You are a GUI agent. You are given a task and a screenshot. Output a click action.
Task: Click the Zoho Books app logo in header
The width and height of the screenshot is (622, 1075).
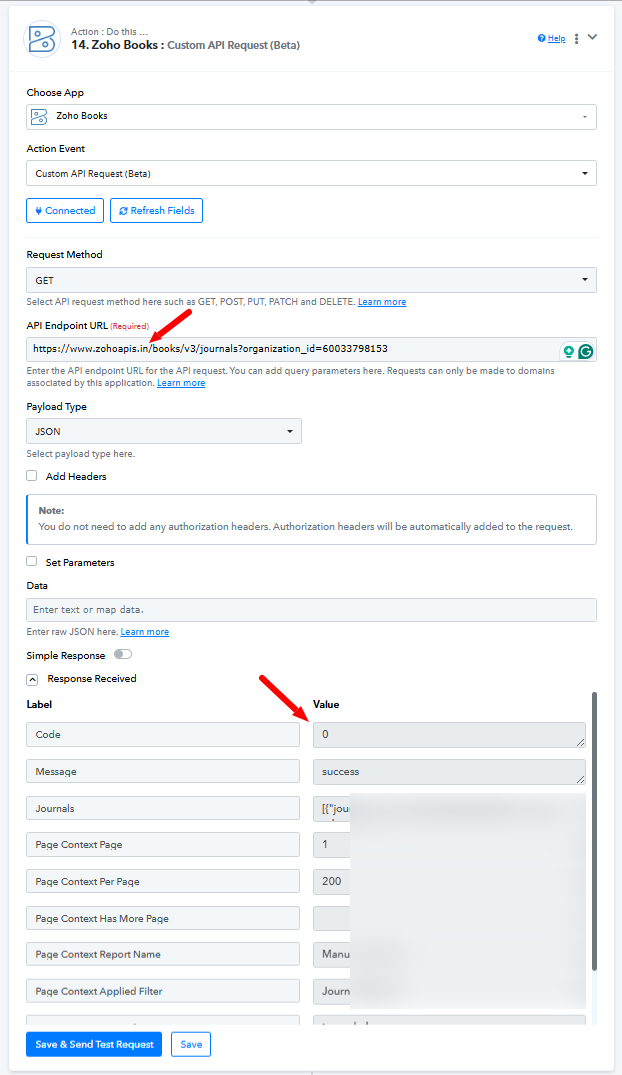(42, 38)
